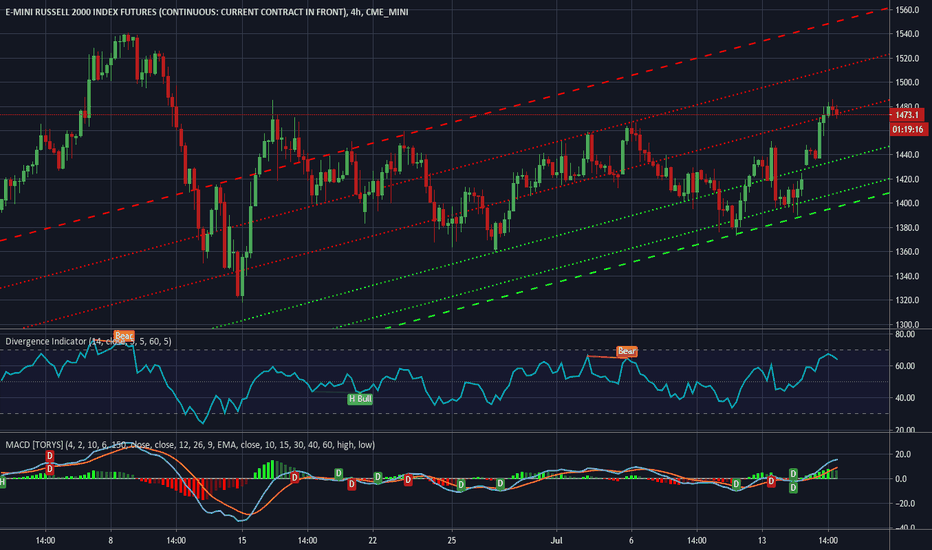Click the 1440.0 price axis label
The height and width of the screenshot is (550, 932).
(x=908, y=155)
